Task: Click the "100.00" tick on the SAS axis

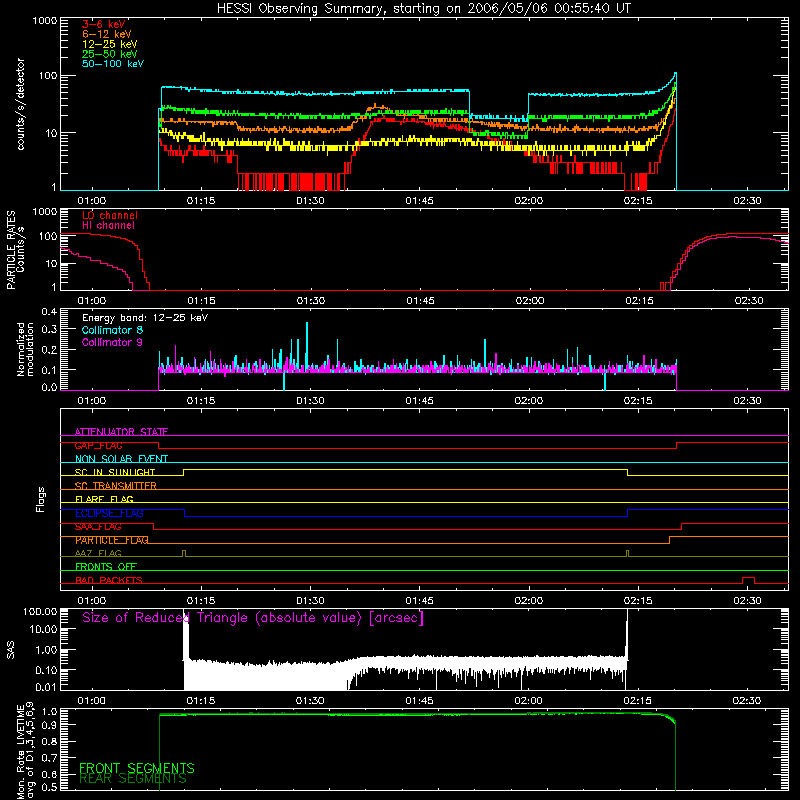Action: pos(40,611)
